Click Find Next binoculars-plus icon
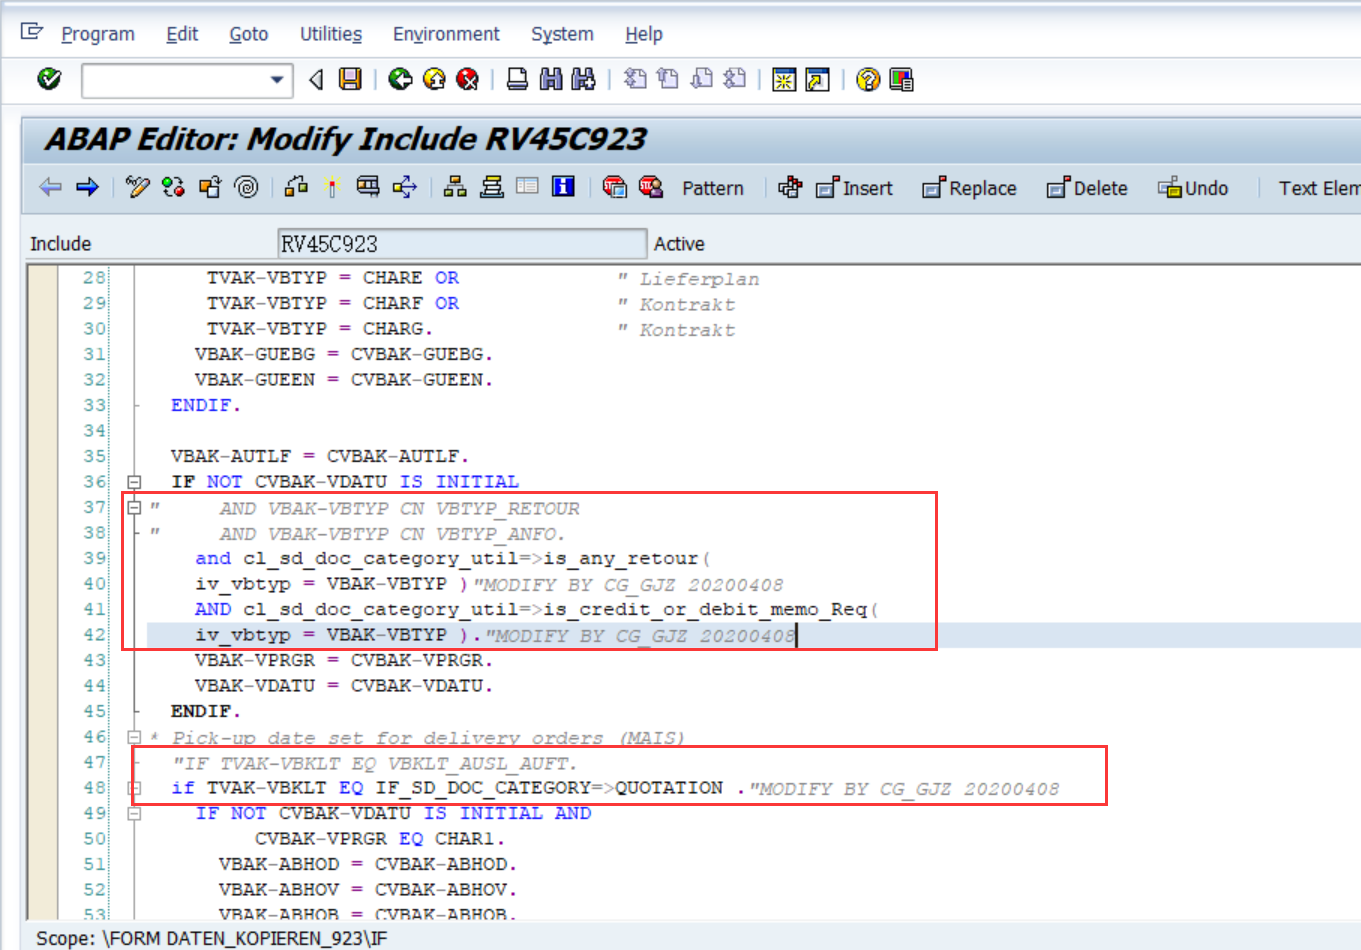 [x=584, y=79]
